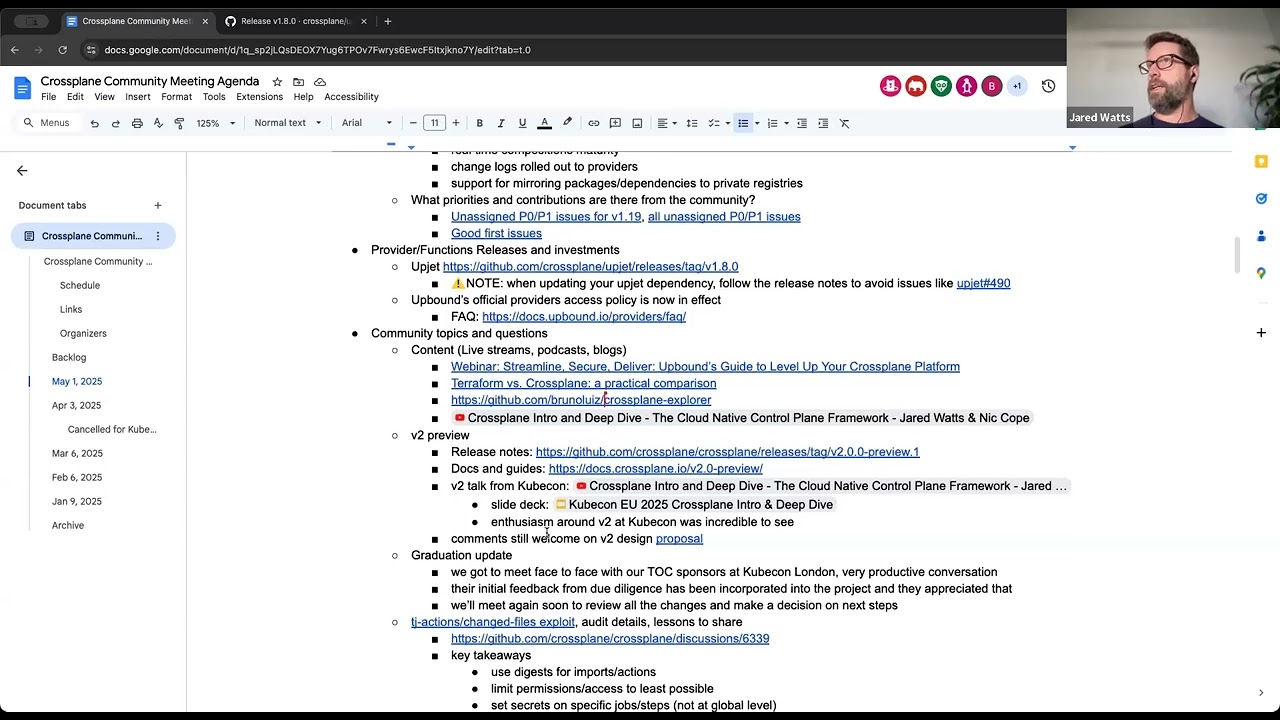1280x720 pixels.
Task: Open line and paragraph spacing options
Action: point(691,123)
